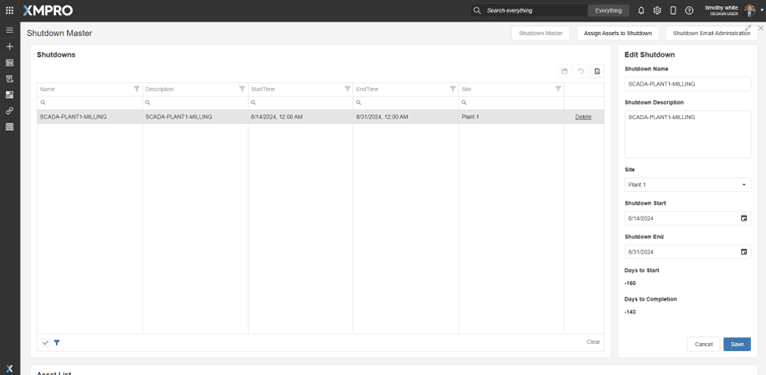Expand the timothy white user menu arrow
This screenshot has height=375, width=766.
click(762, 10)
